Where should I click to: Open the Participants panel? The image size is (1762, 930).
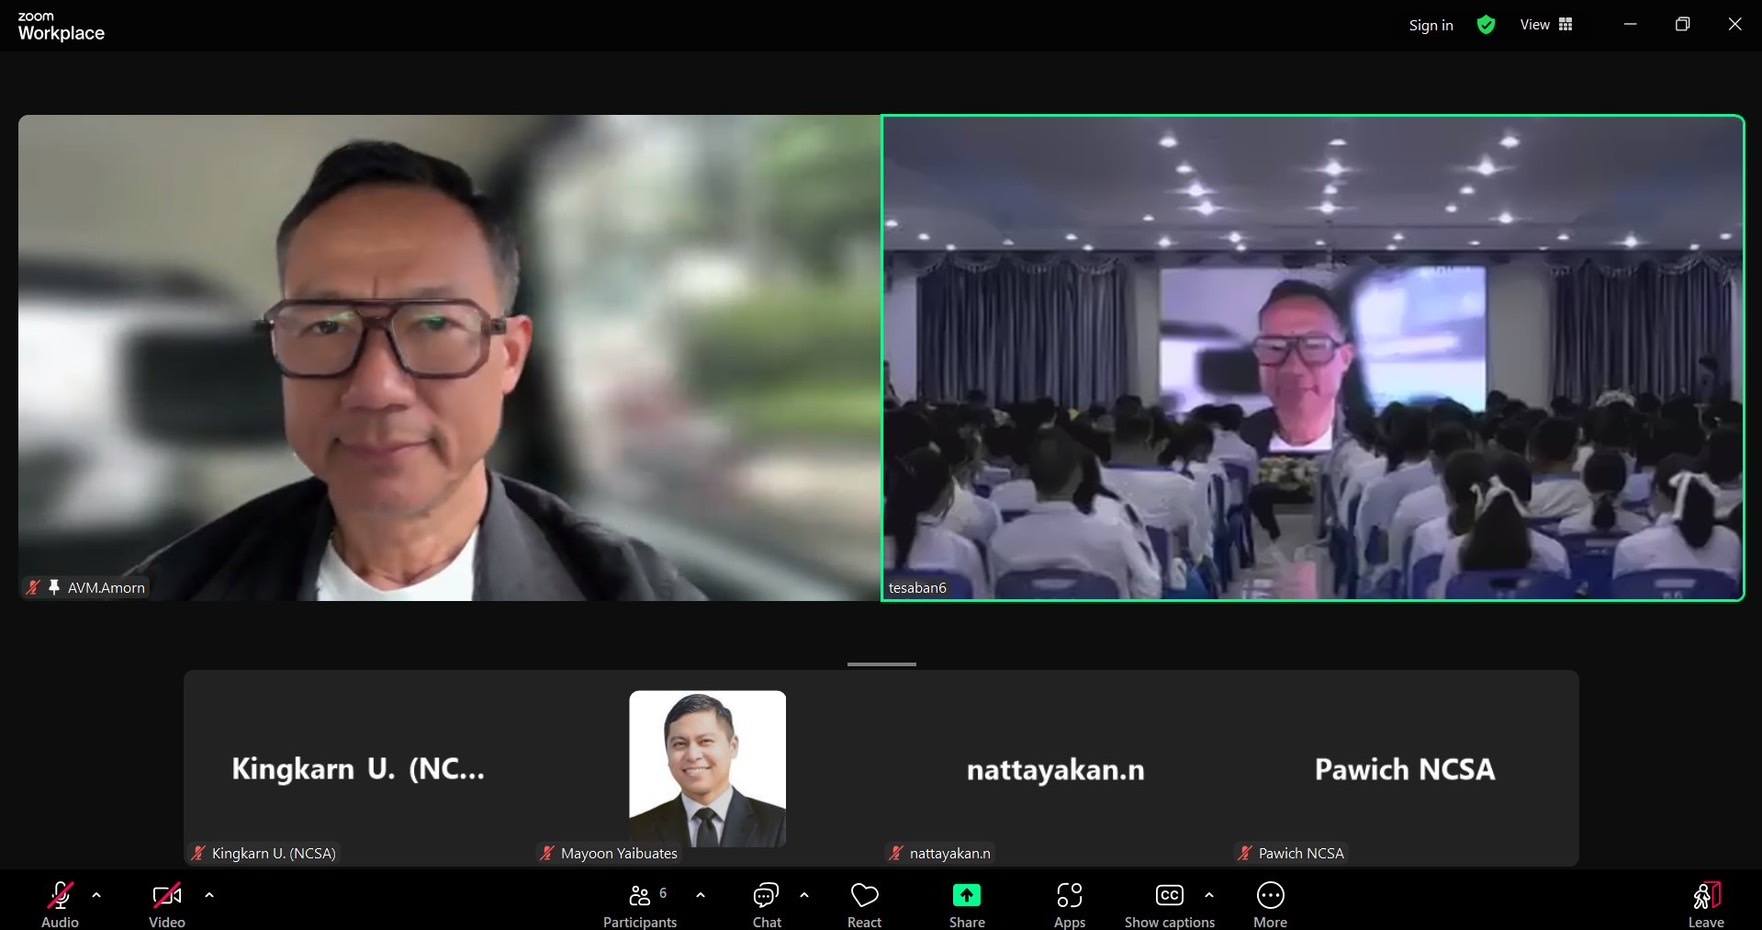point(640,904)
